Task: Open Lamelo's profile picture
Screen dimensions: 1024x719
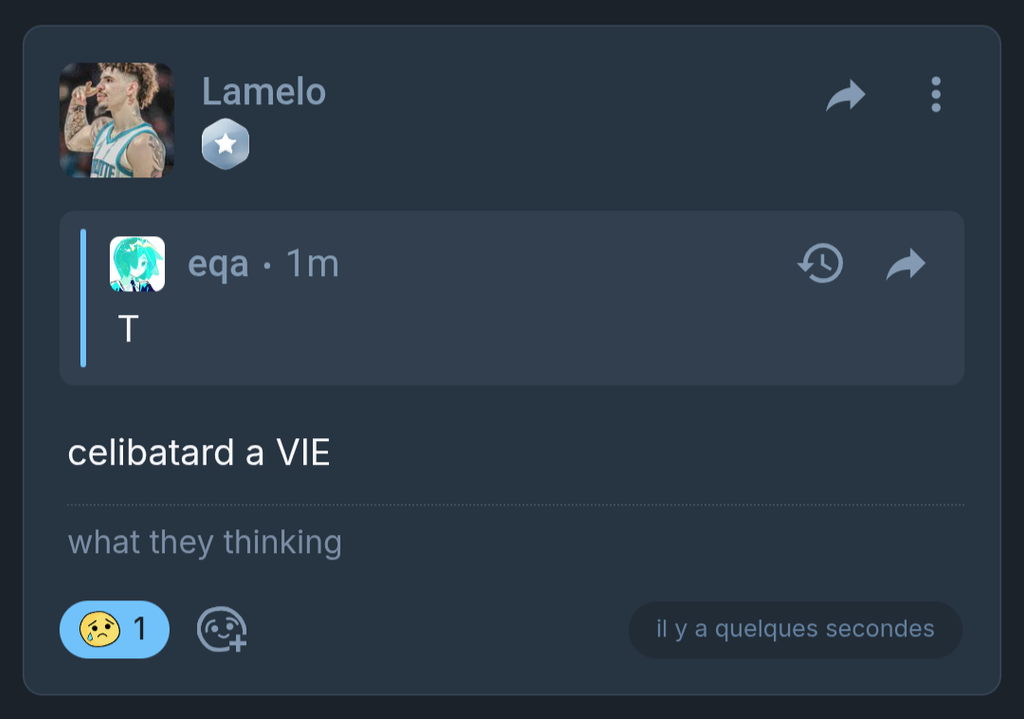Action: [116, 120]
